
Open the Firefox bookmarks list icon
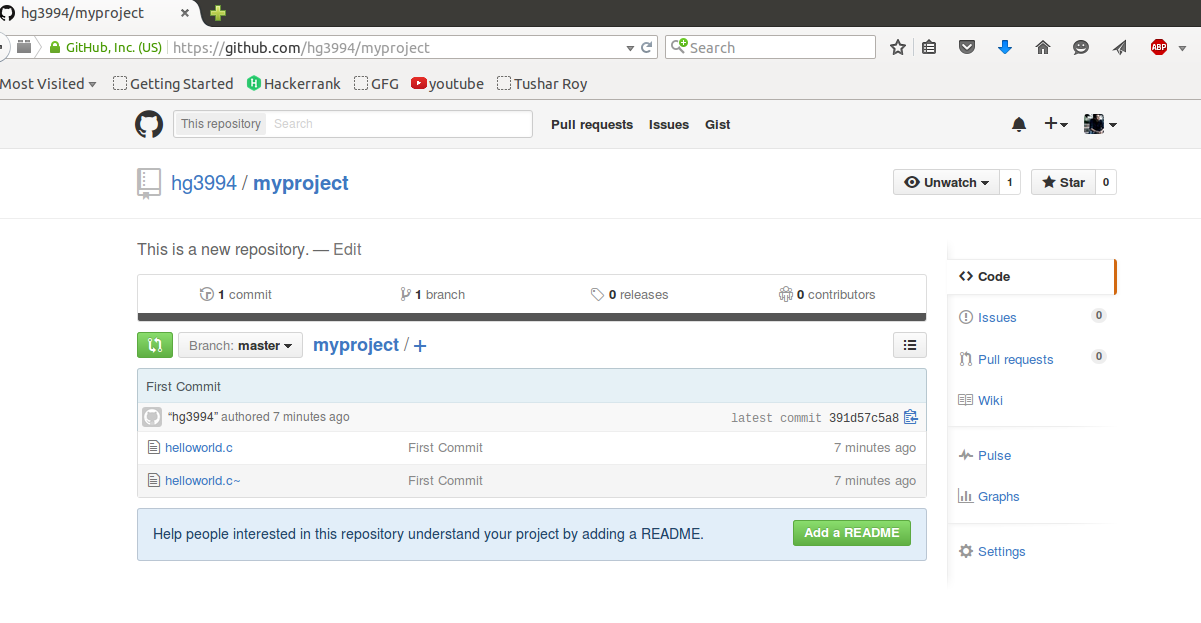[929, 47]
